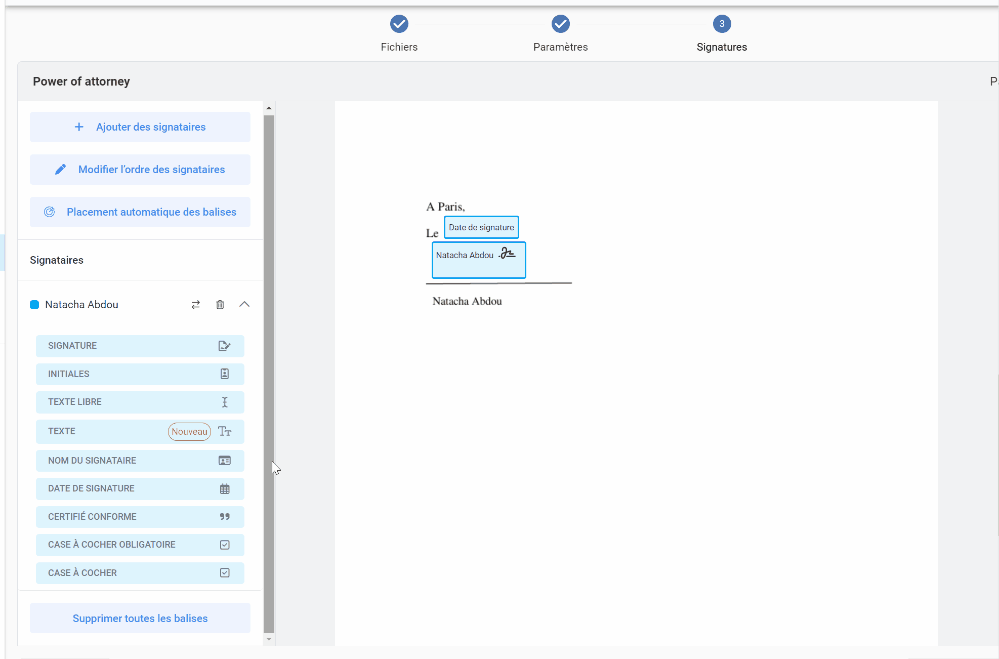Image resolution: width=999 pixels, height=659 pixels.
Task: Select the CASE À COCHER OBLIGATOIRE checkbox tag
Action: (x=140, y=545)
